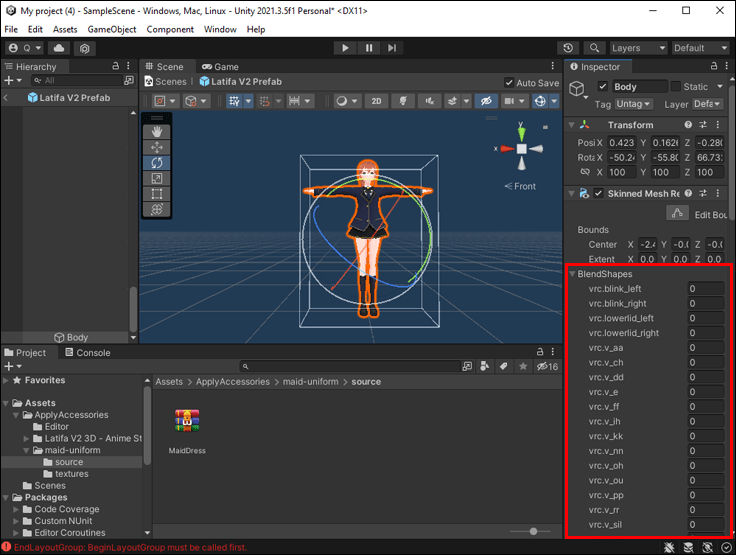Toggle hidden packages count 16
This screenshot has height=555, width=736.
coord(547,366)
